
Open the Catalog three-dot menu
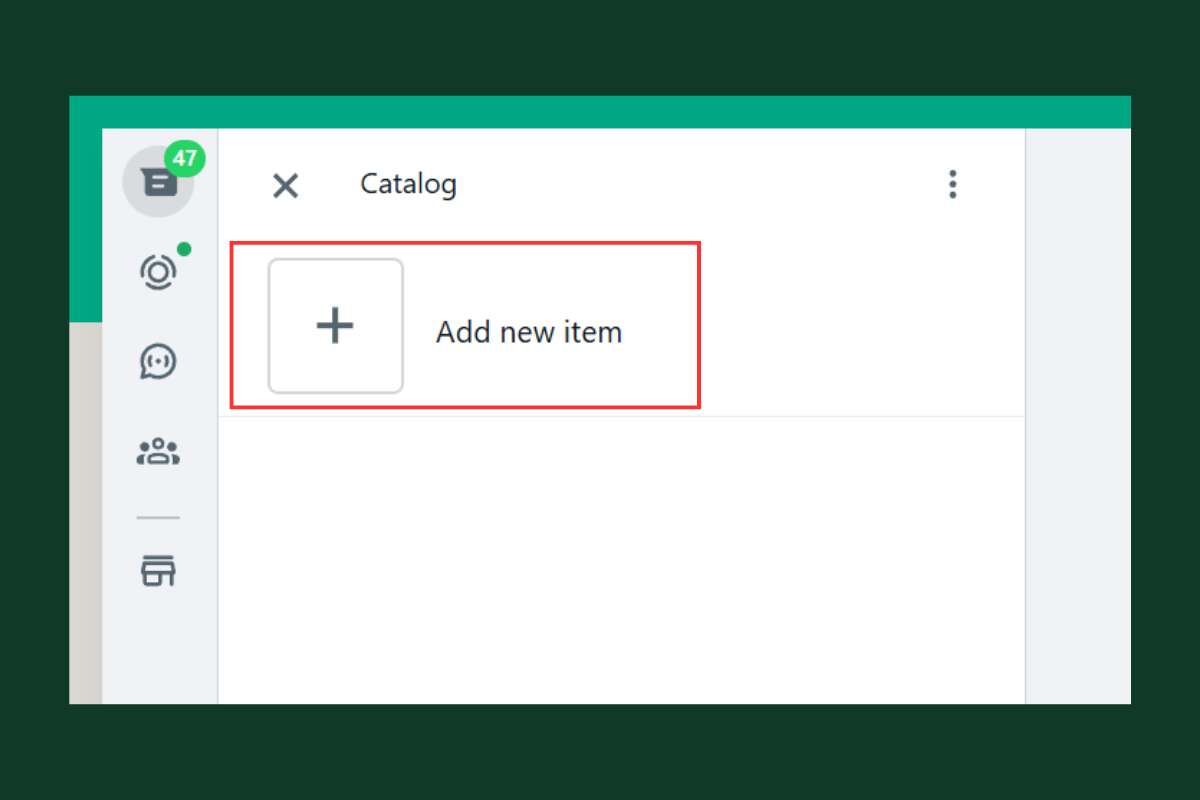click(952, 184)
